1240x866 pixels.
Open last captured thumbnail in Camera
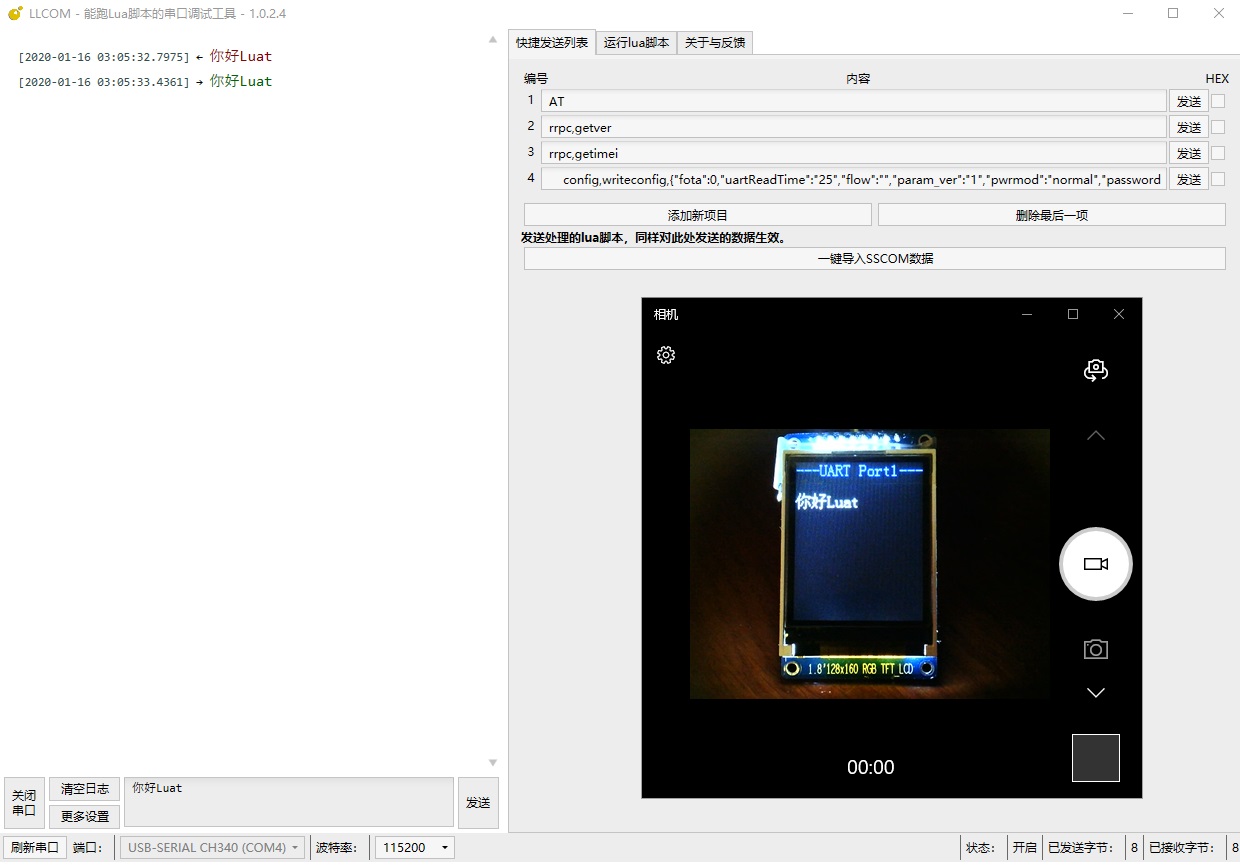1096,758
